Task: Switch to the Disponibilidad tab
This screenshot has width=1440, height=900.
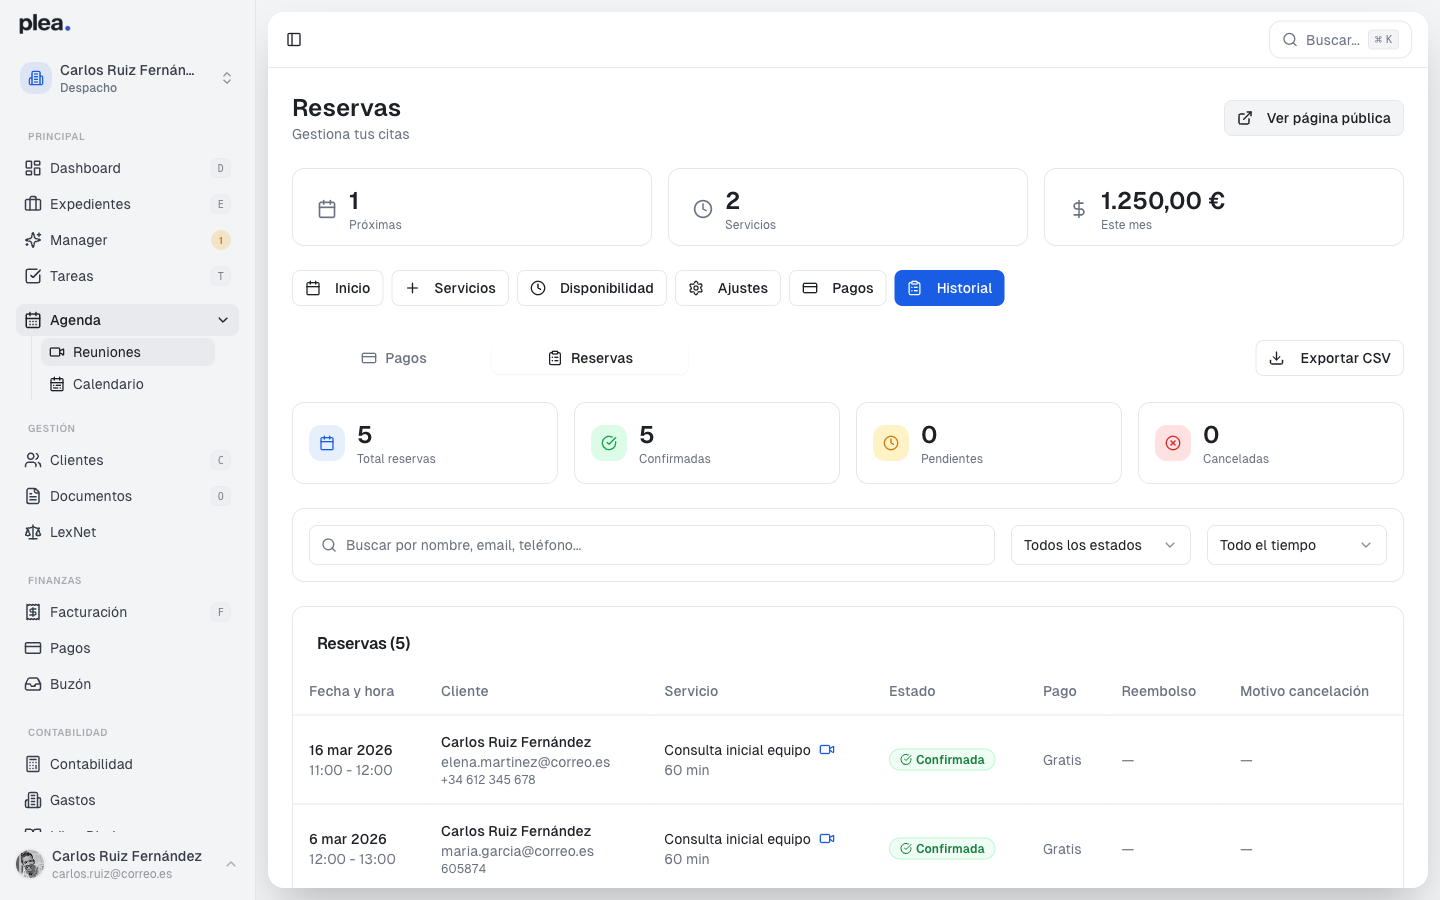Action: point(592,288)
